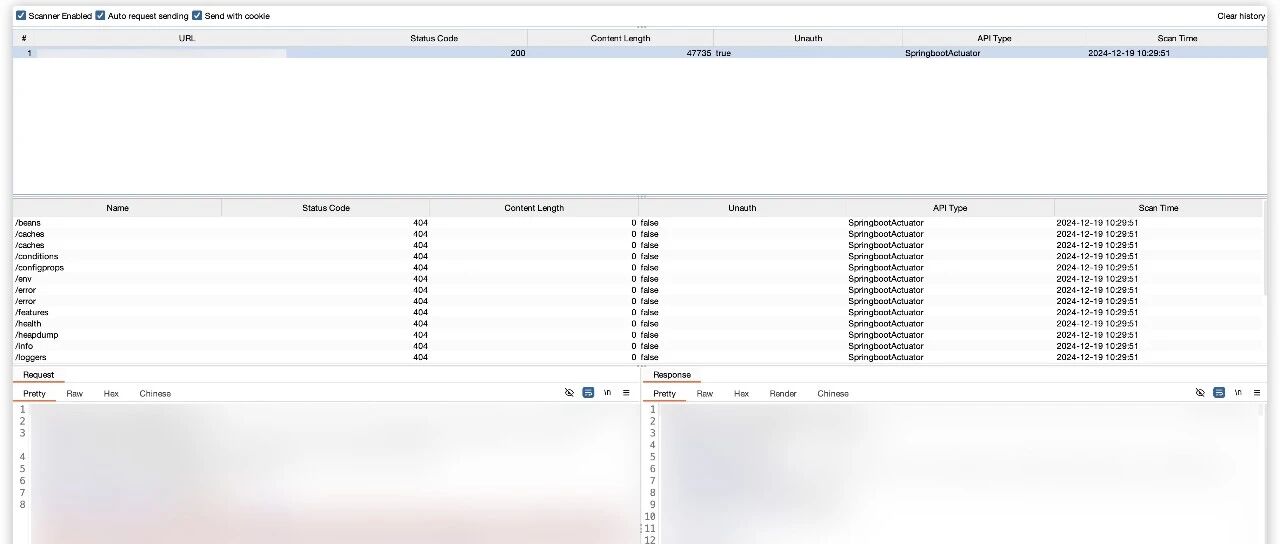Switch Request view to Raw
Image resolution: width=1280 pixels, height=544 pixels.
[x=75, y=393]
